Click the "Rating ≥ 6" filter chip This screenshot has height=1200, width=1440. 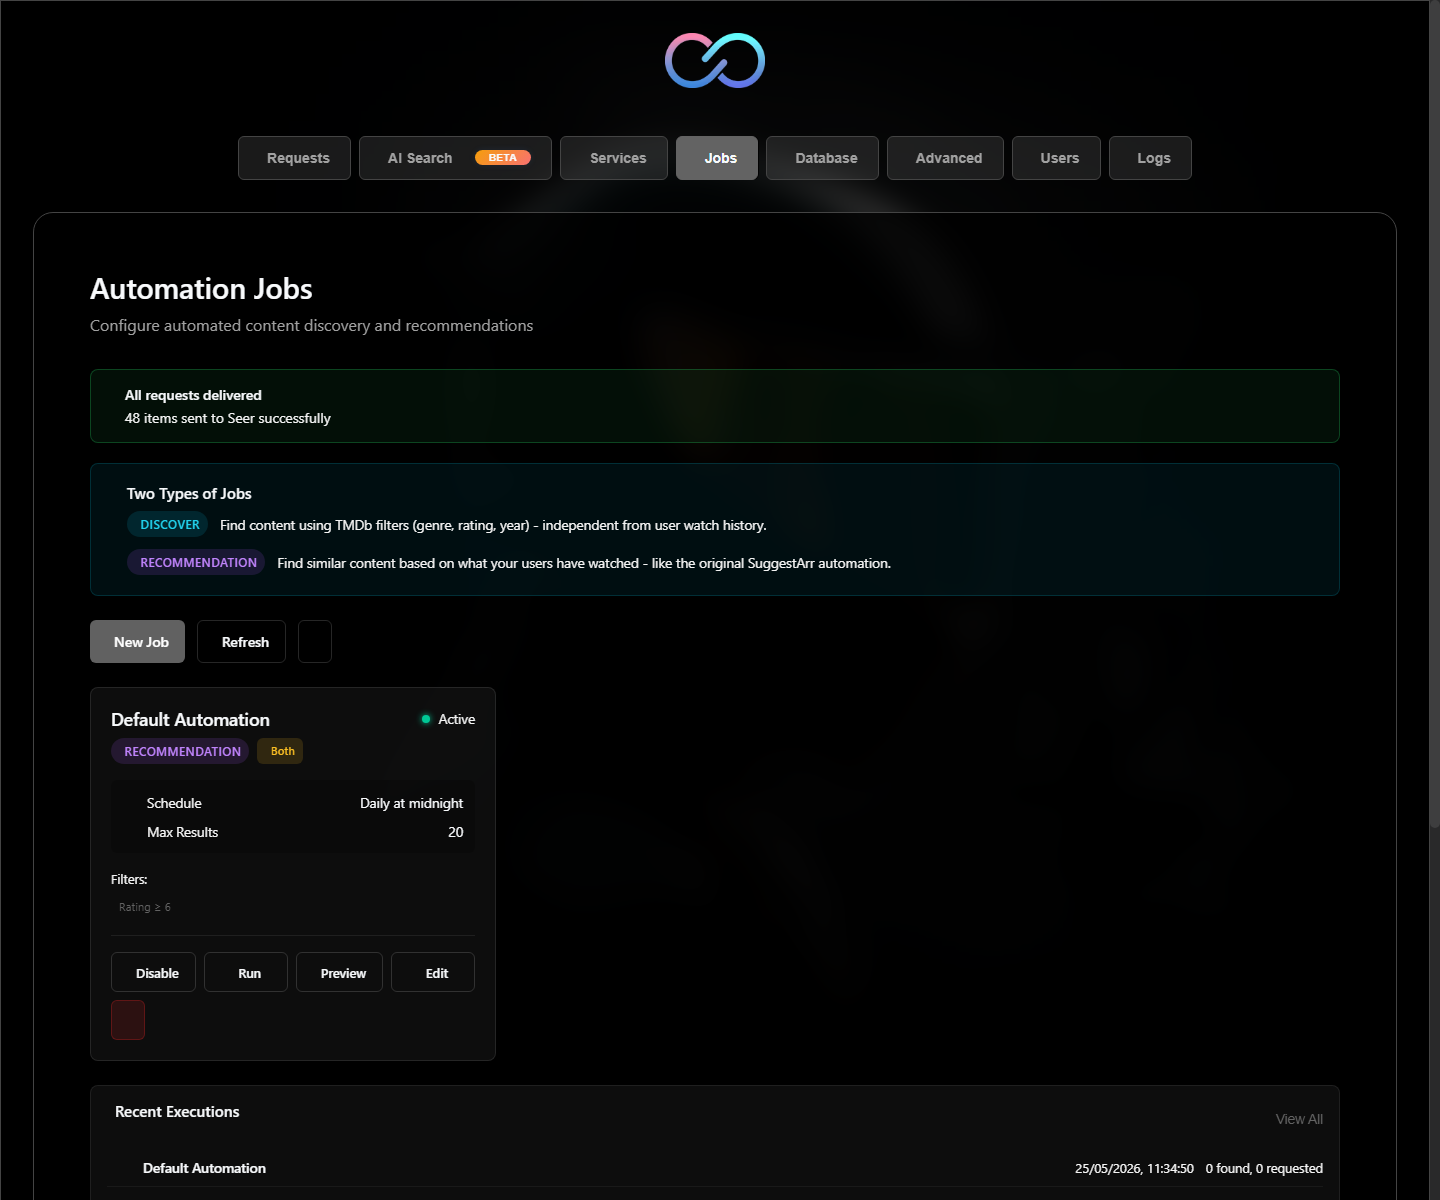(145, 907)
